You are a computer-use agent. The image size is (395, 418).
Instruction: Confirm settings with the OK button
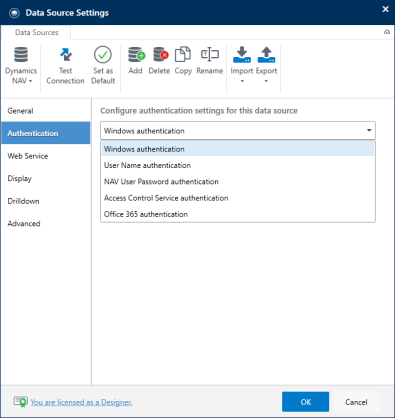(305, 402)
